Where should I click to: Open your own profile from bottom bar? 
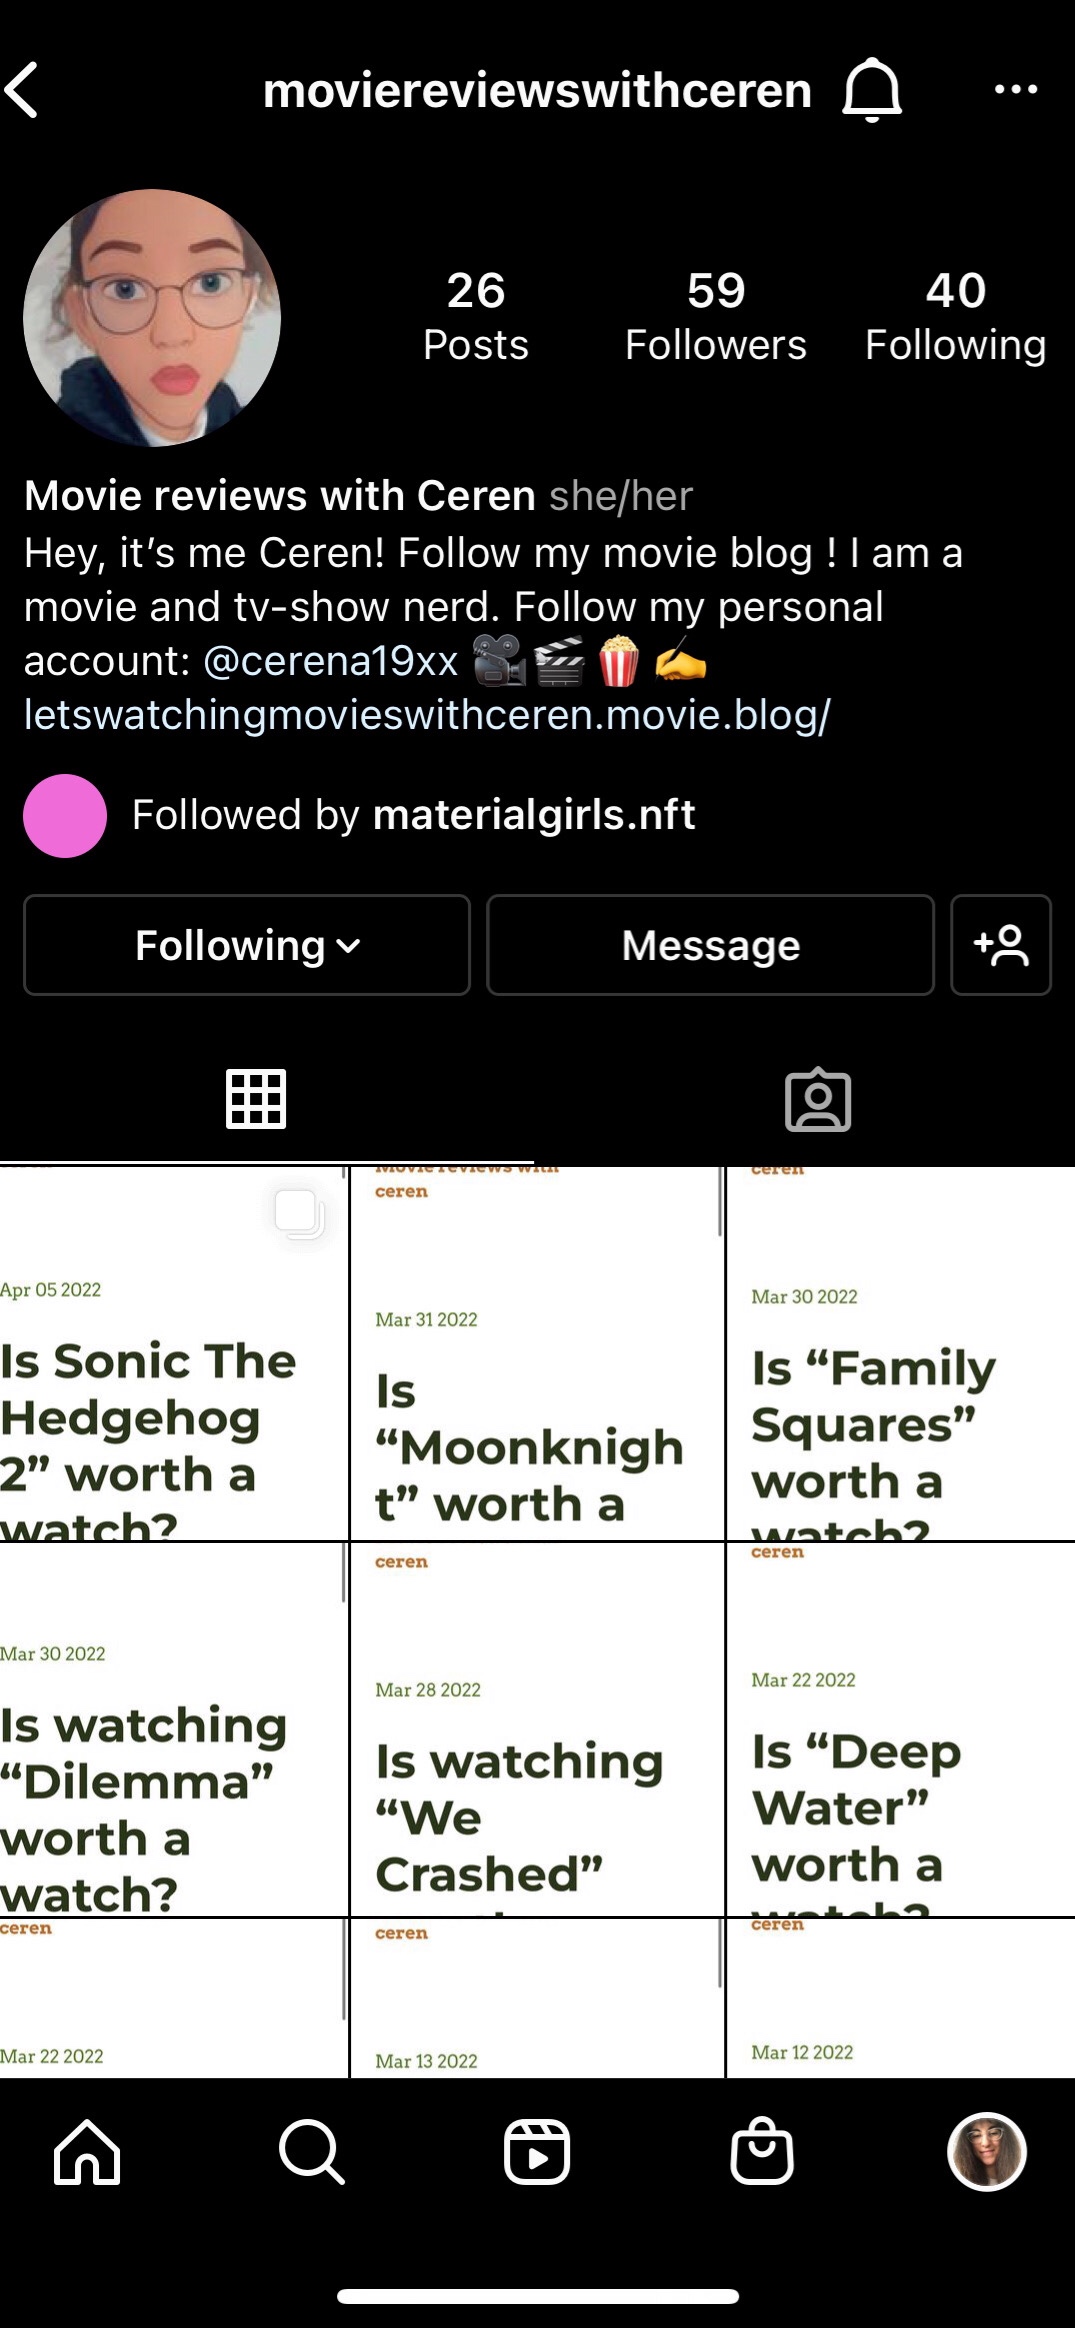pyautogui.click(x=986, y=2152)
